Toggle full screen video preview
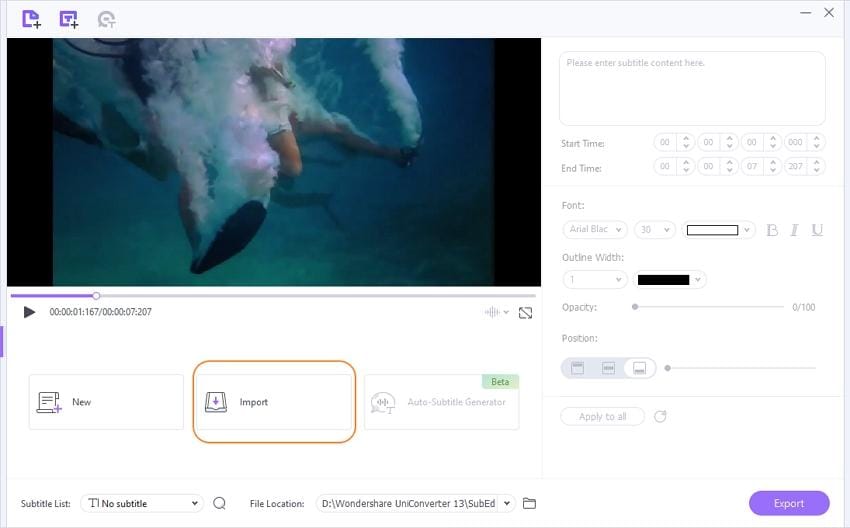This screenshot has width=850, height=528. 525,313
